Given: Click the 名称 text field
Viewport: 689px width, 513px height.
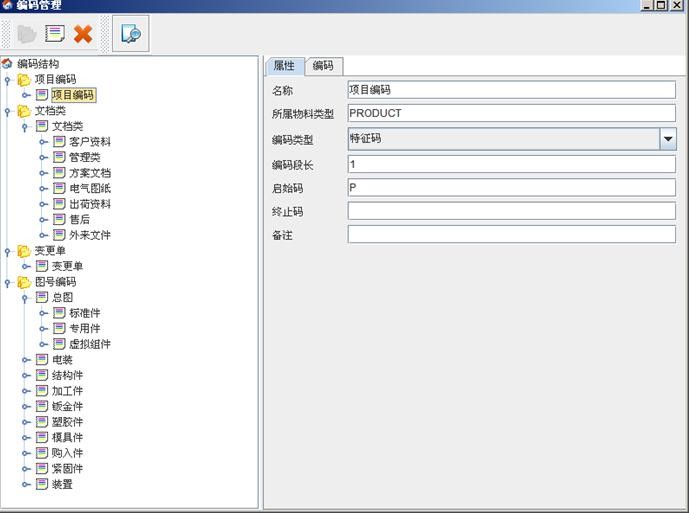Looking at the screenshot, I should (511, 90).
